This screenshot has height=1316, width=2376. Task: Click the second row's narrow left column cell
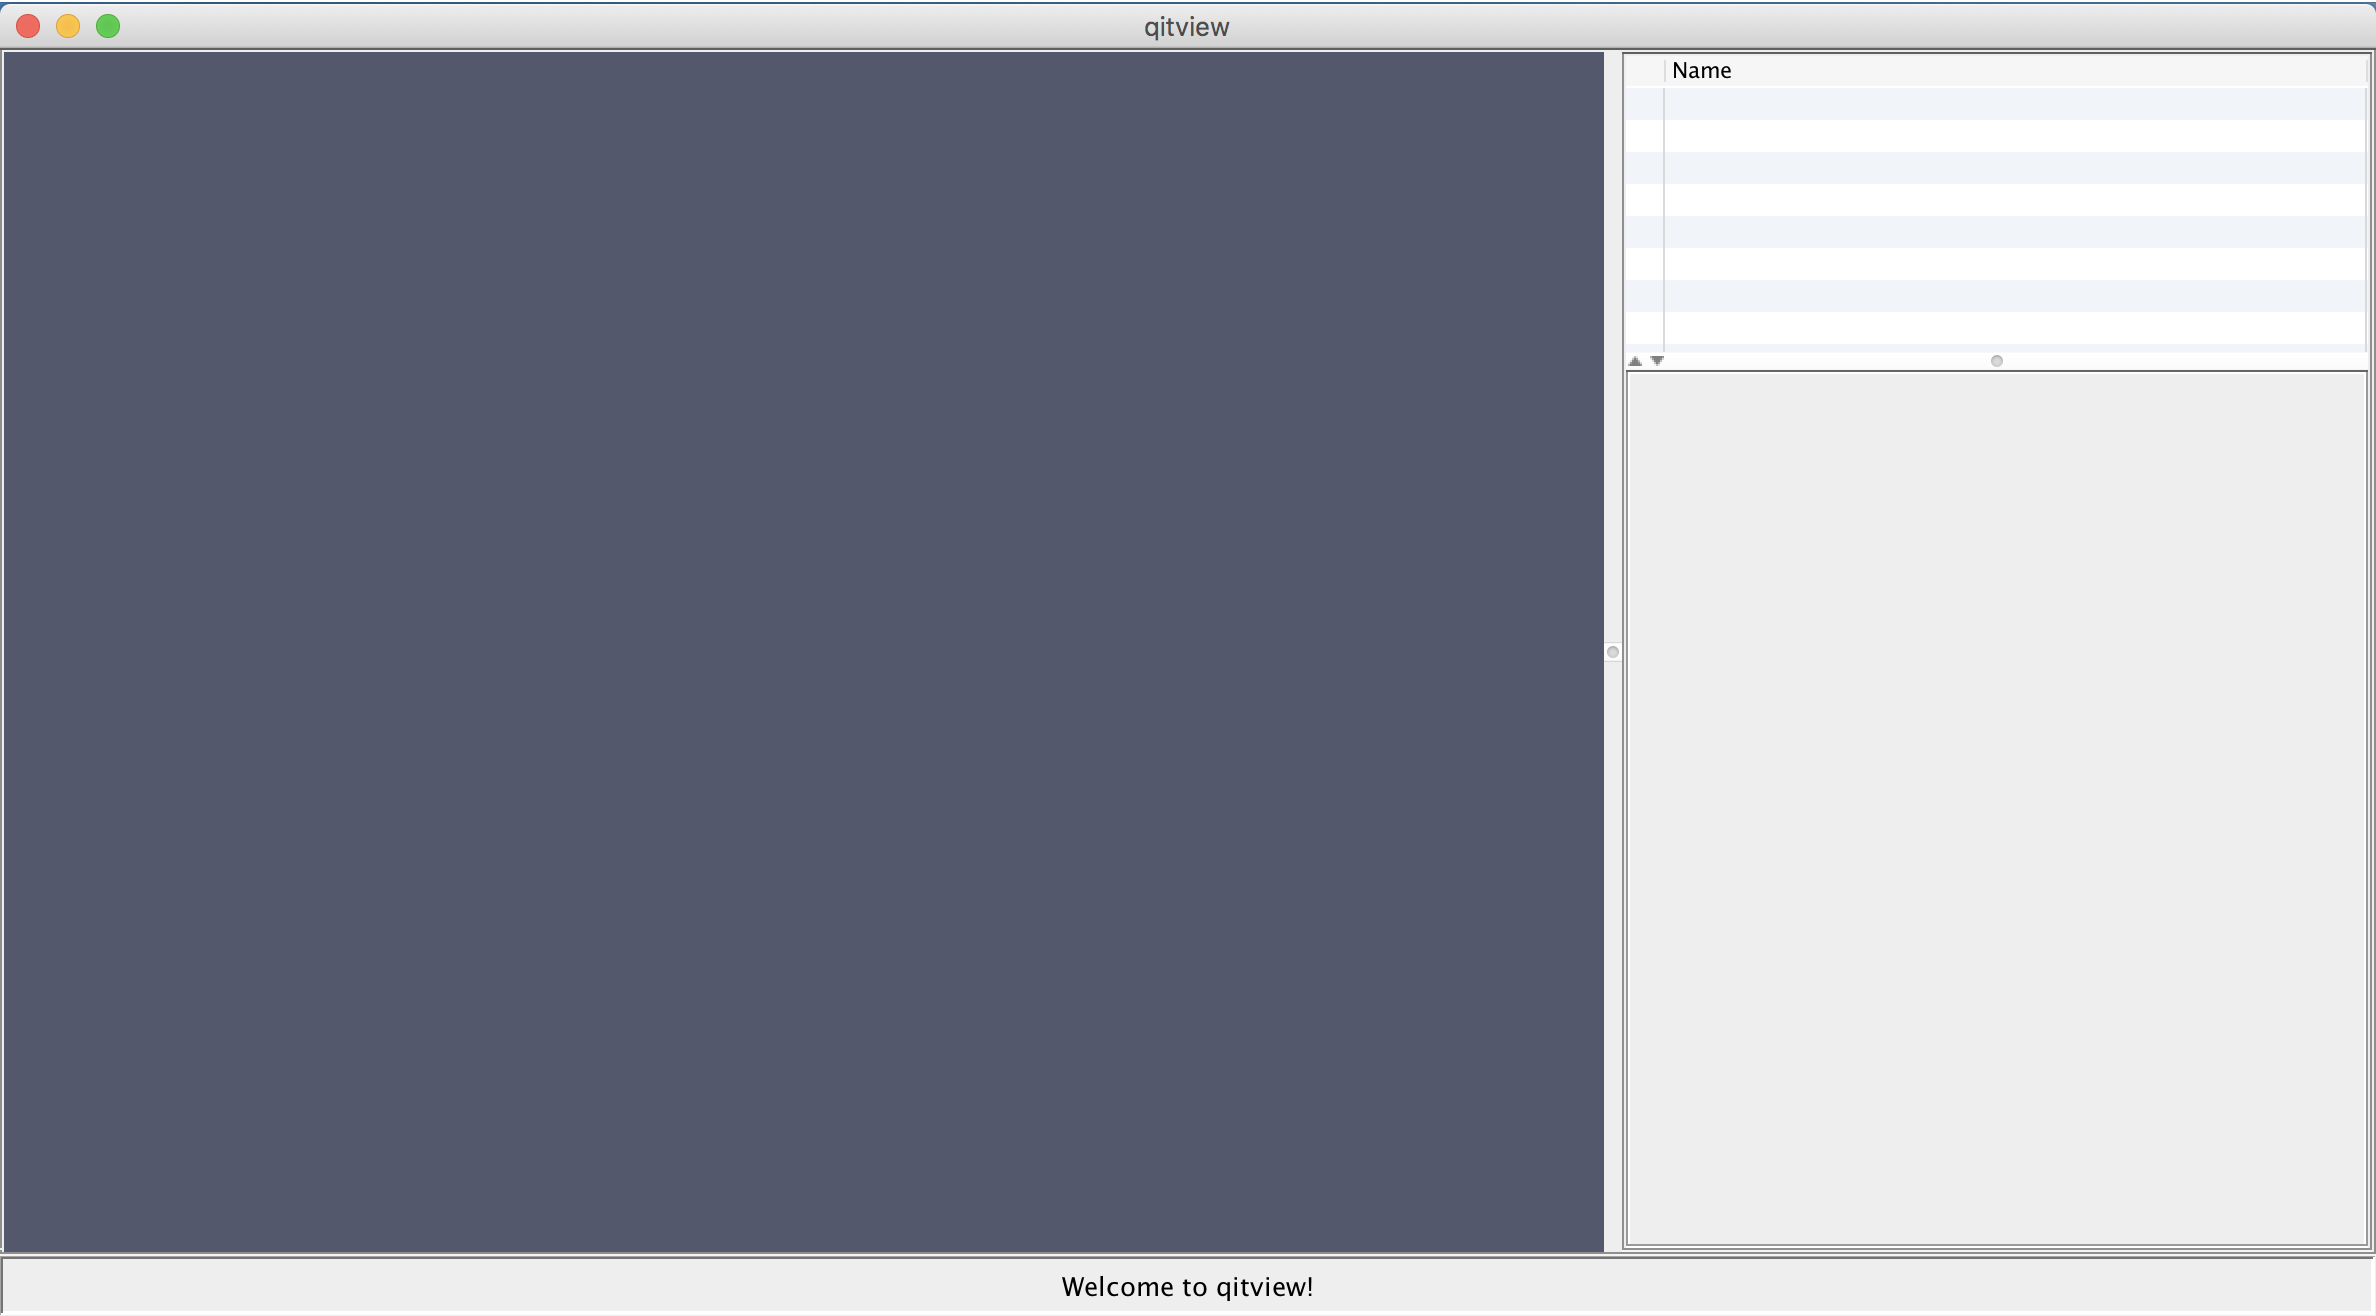coord(1645,136)
